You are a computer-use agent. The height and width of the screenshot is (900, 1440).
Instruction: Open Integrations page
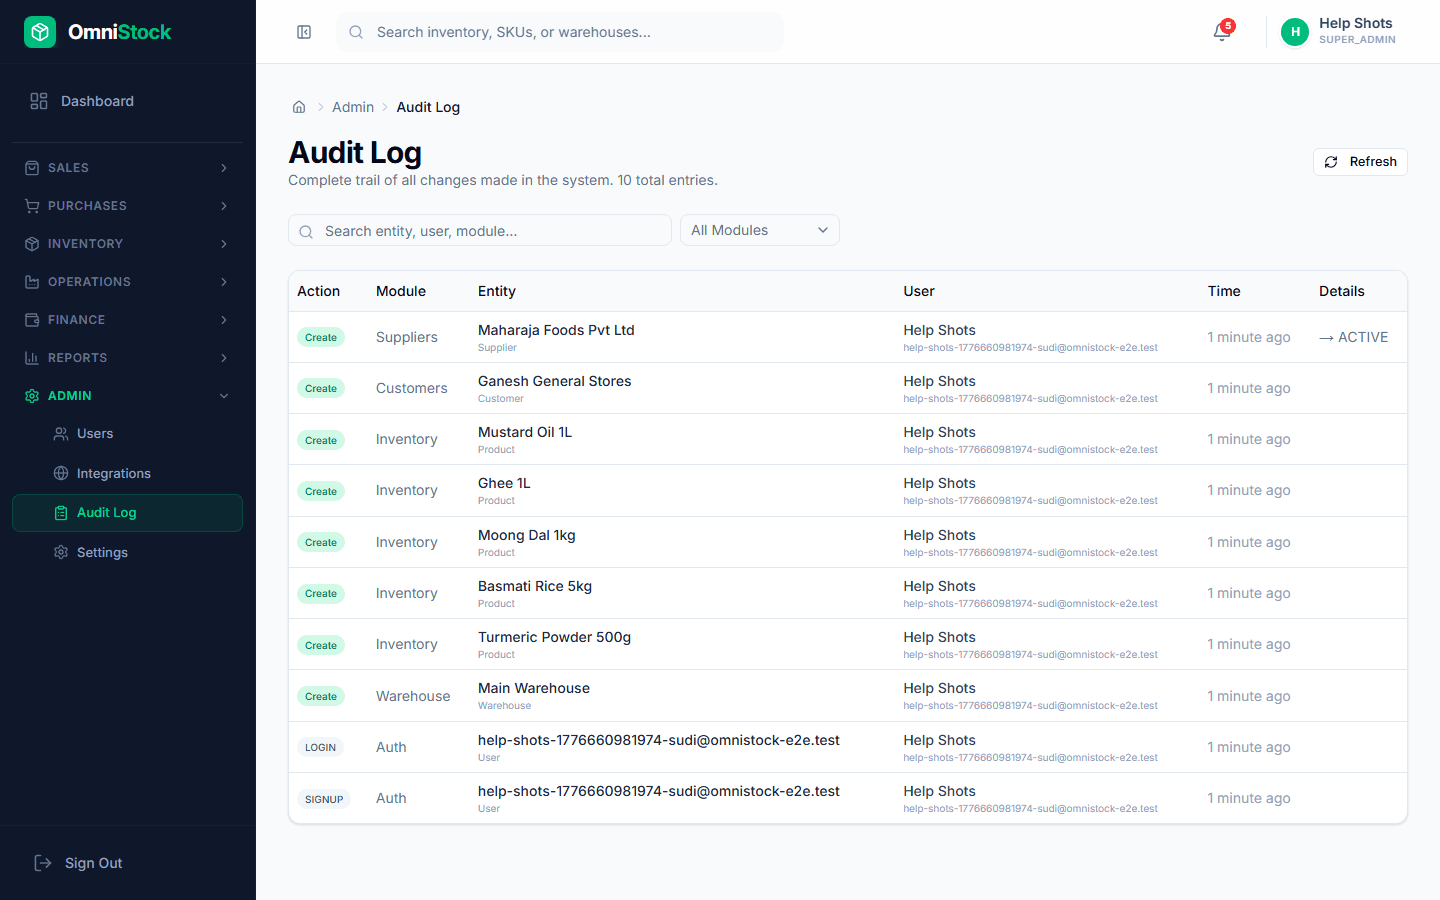click(x=128, y=473)
